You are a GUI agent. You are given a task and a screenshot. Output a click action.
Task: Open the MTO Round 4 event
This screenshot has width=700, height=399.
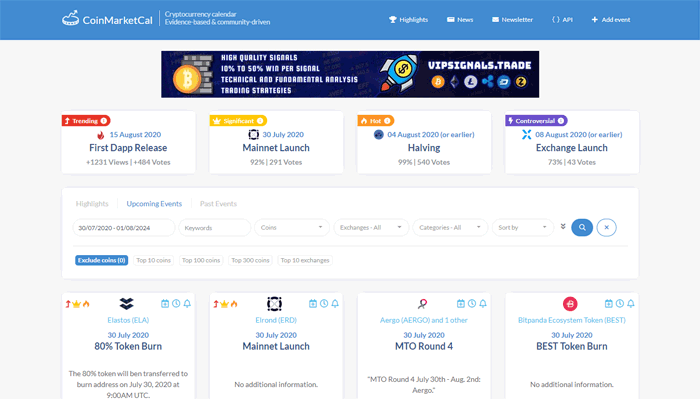424,346
